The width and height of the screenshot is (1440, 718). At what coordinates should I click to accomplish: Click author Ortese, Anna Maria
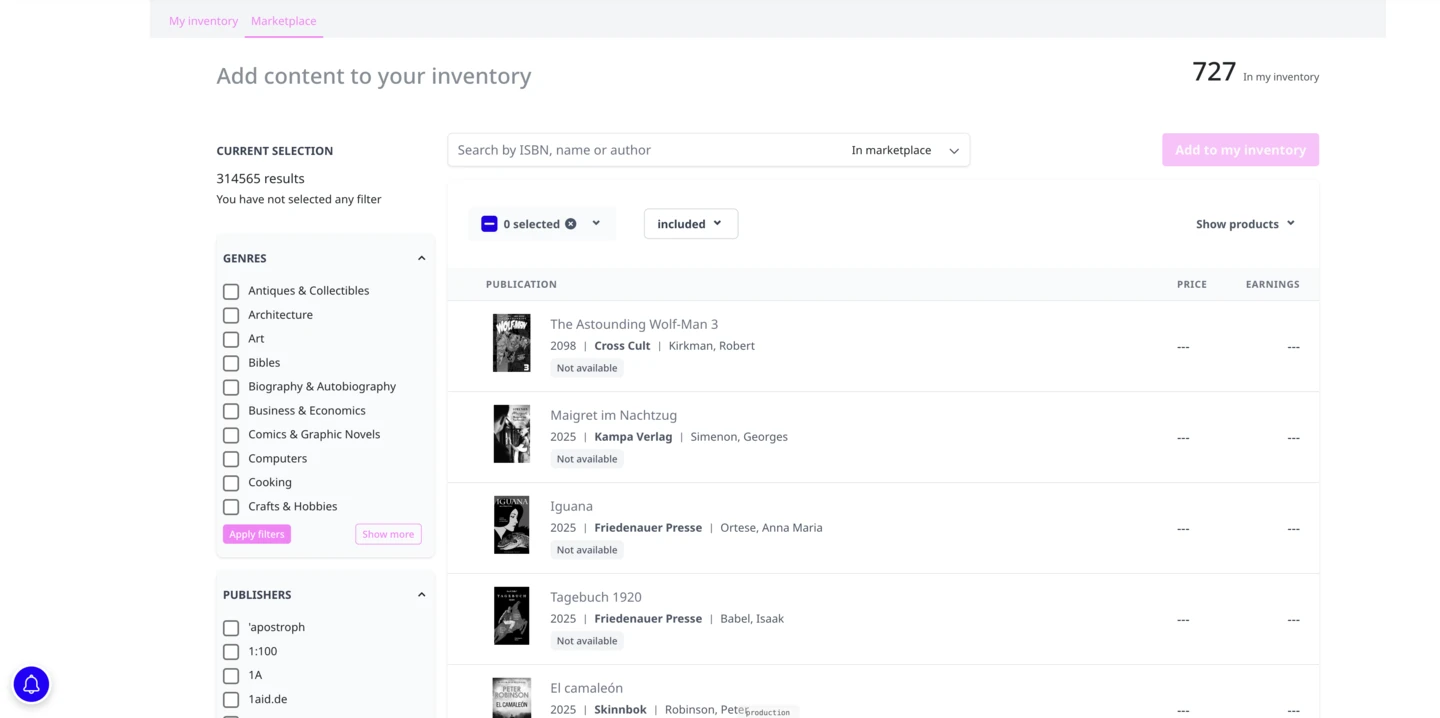tap(771, 528)
